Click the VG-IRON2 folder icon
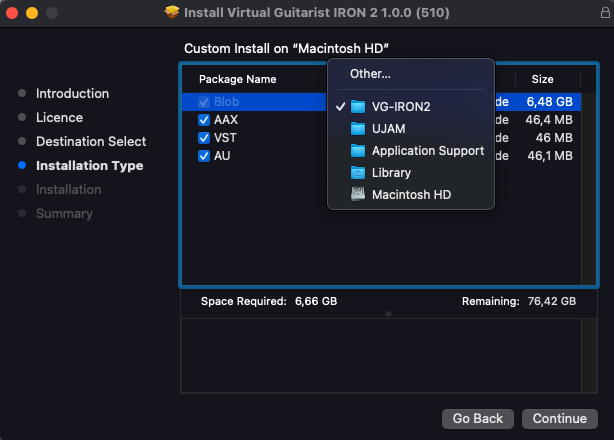This screenshot has width=614, height=440. click(x=359, y=107)
